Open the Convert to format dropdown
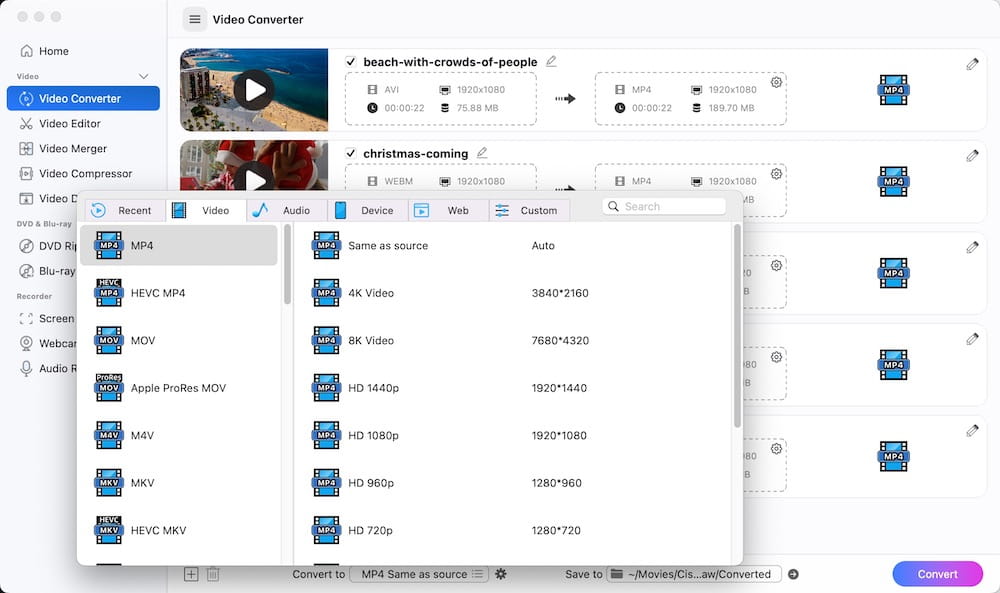The width and height of the screenshot is (1000, 593). pyautogui.click(x=420, y=575)
